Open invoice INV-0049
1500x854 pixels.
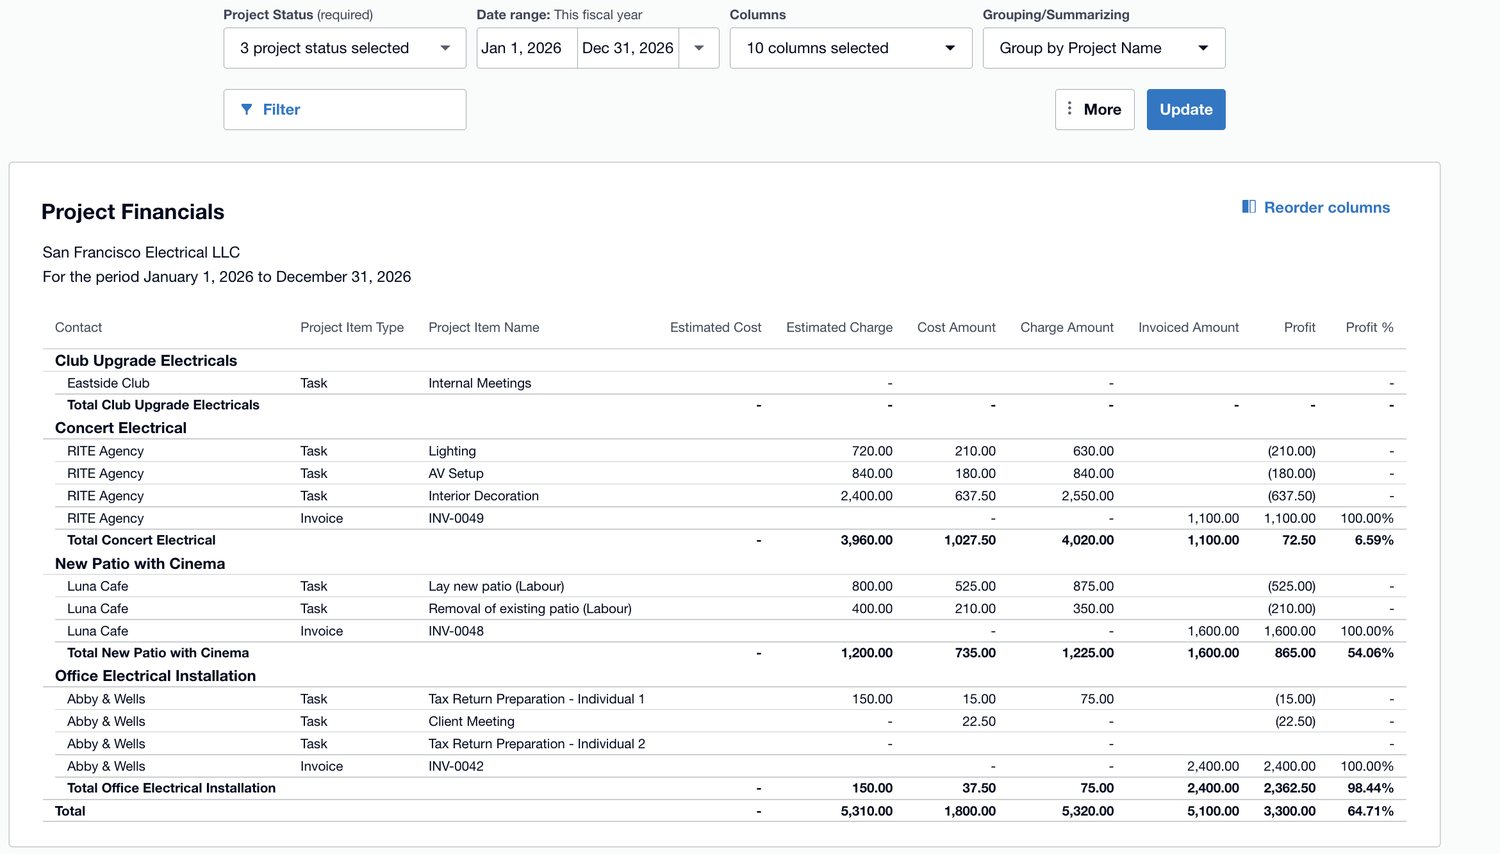tap(456, 518)
